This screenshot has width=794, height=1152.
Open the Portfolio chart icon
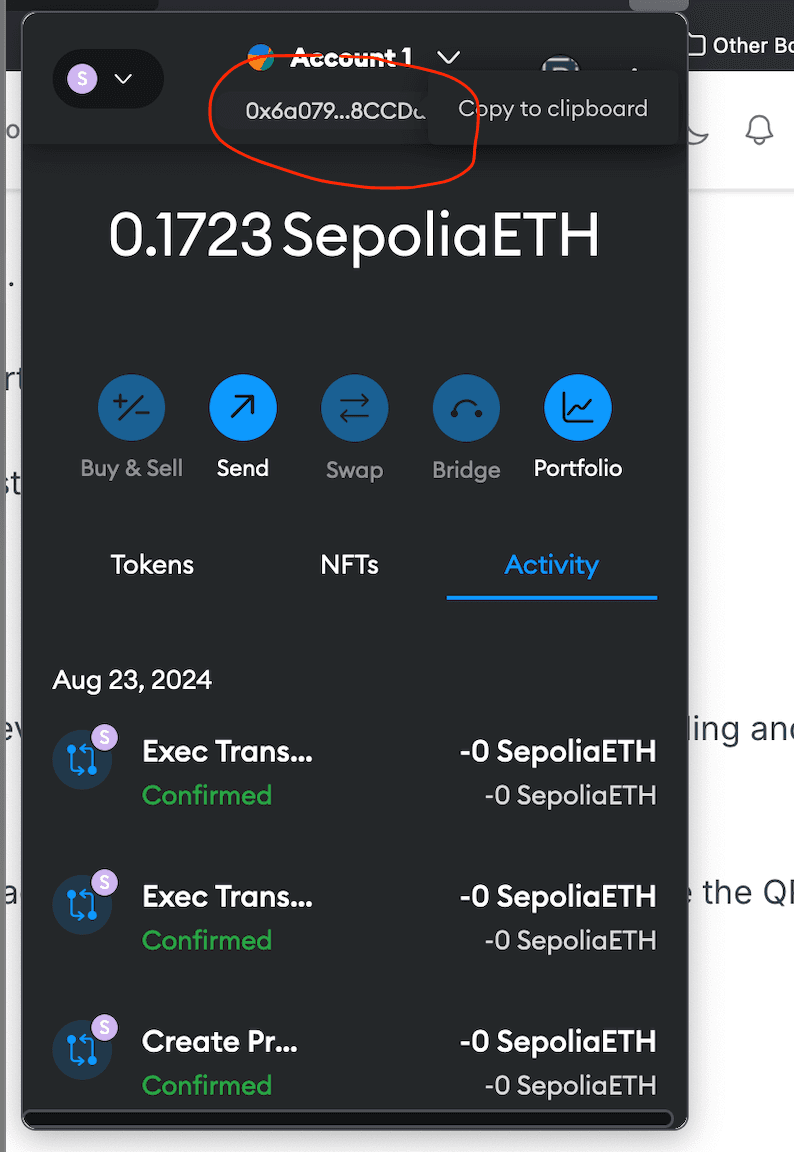578,408
